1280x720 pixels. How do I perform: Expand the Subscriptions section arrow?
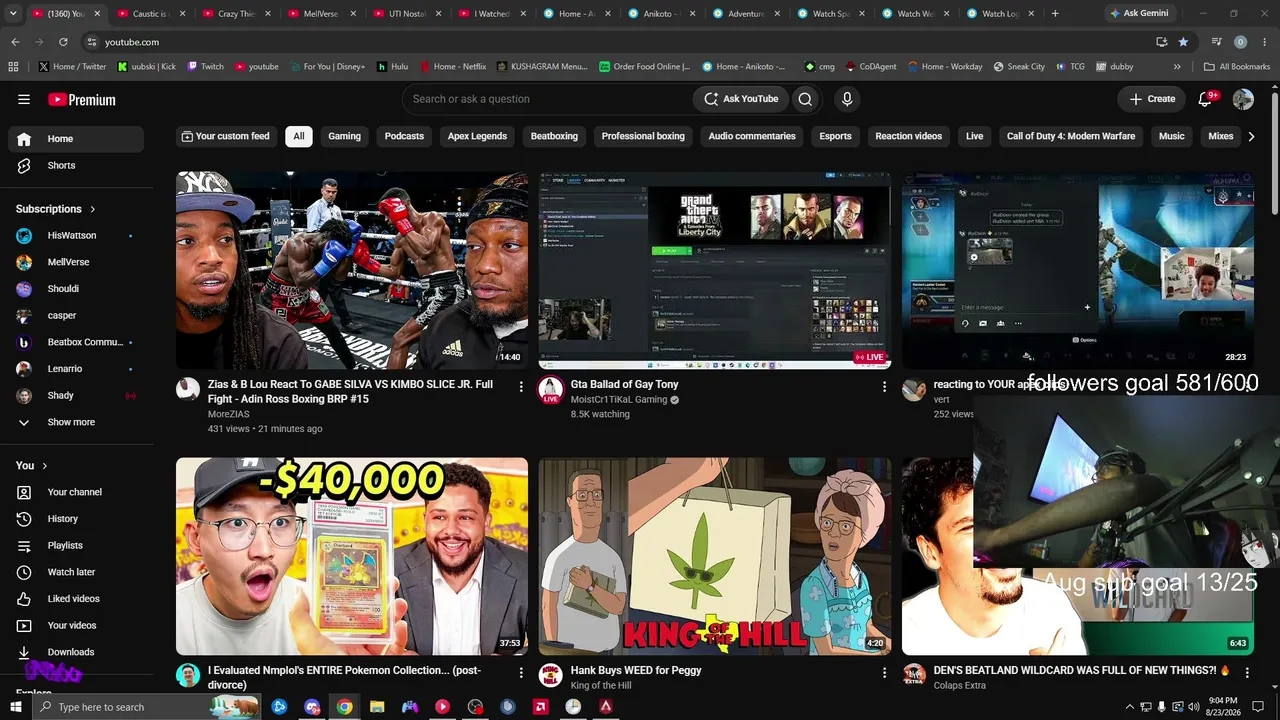tap(93, 209)
